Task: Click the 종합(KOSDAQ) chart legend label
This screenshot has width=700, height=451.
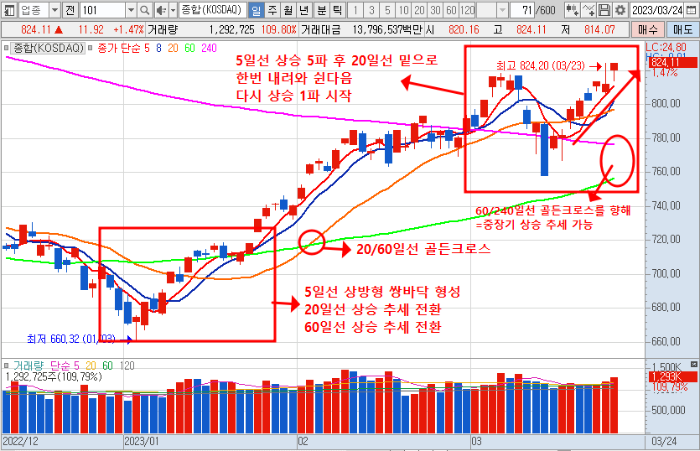Action: [48, 48]
